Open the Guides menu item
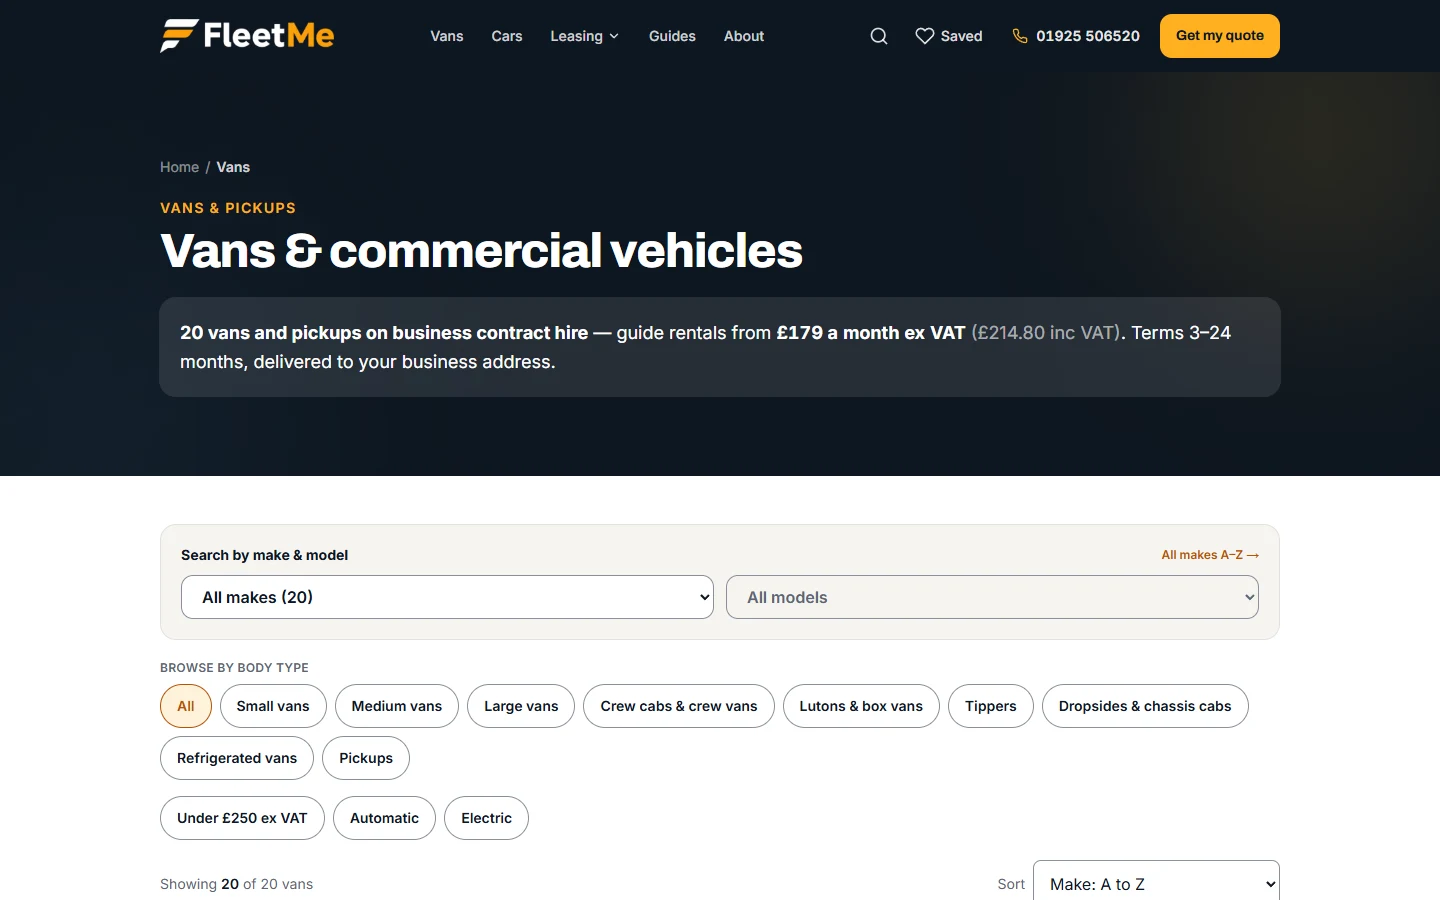 coord(672,36)
